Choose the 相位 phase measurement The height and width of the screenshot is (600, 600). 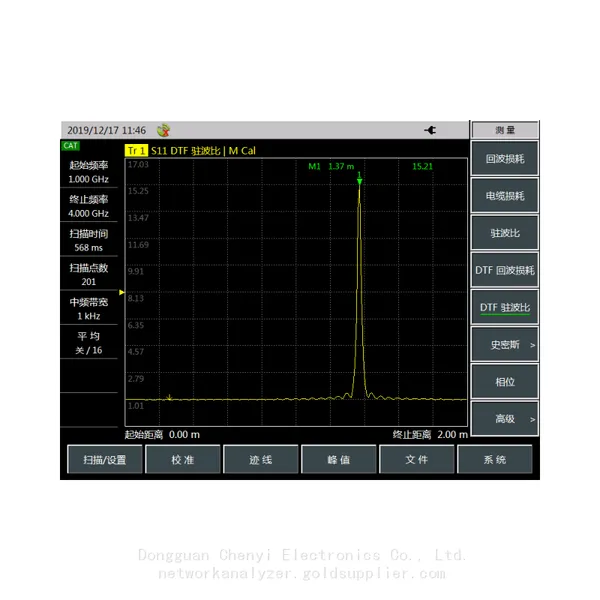505,382
